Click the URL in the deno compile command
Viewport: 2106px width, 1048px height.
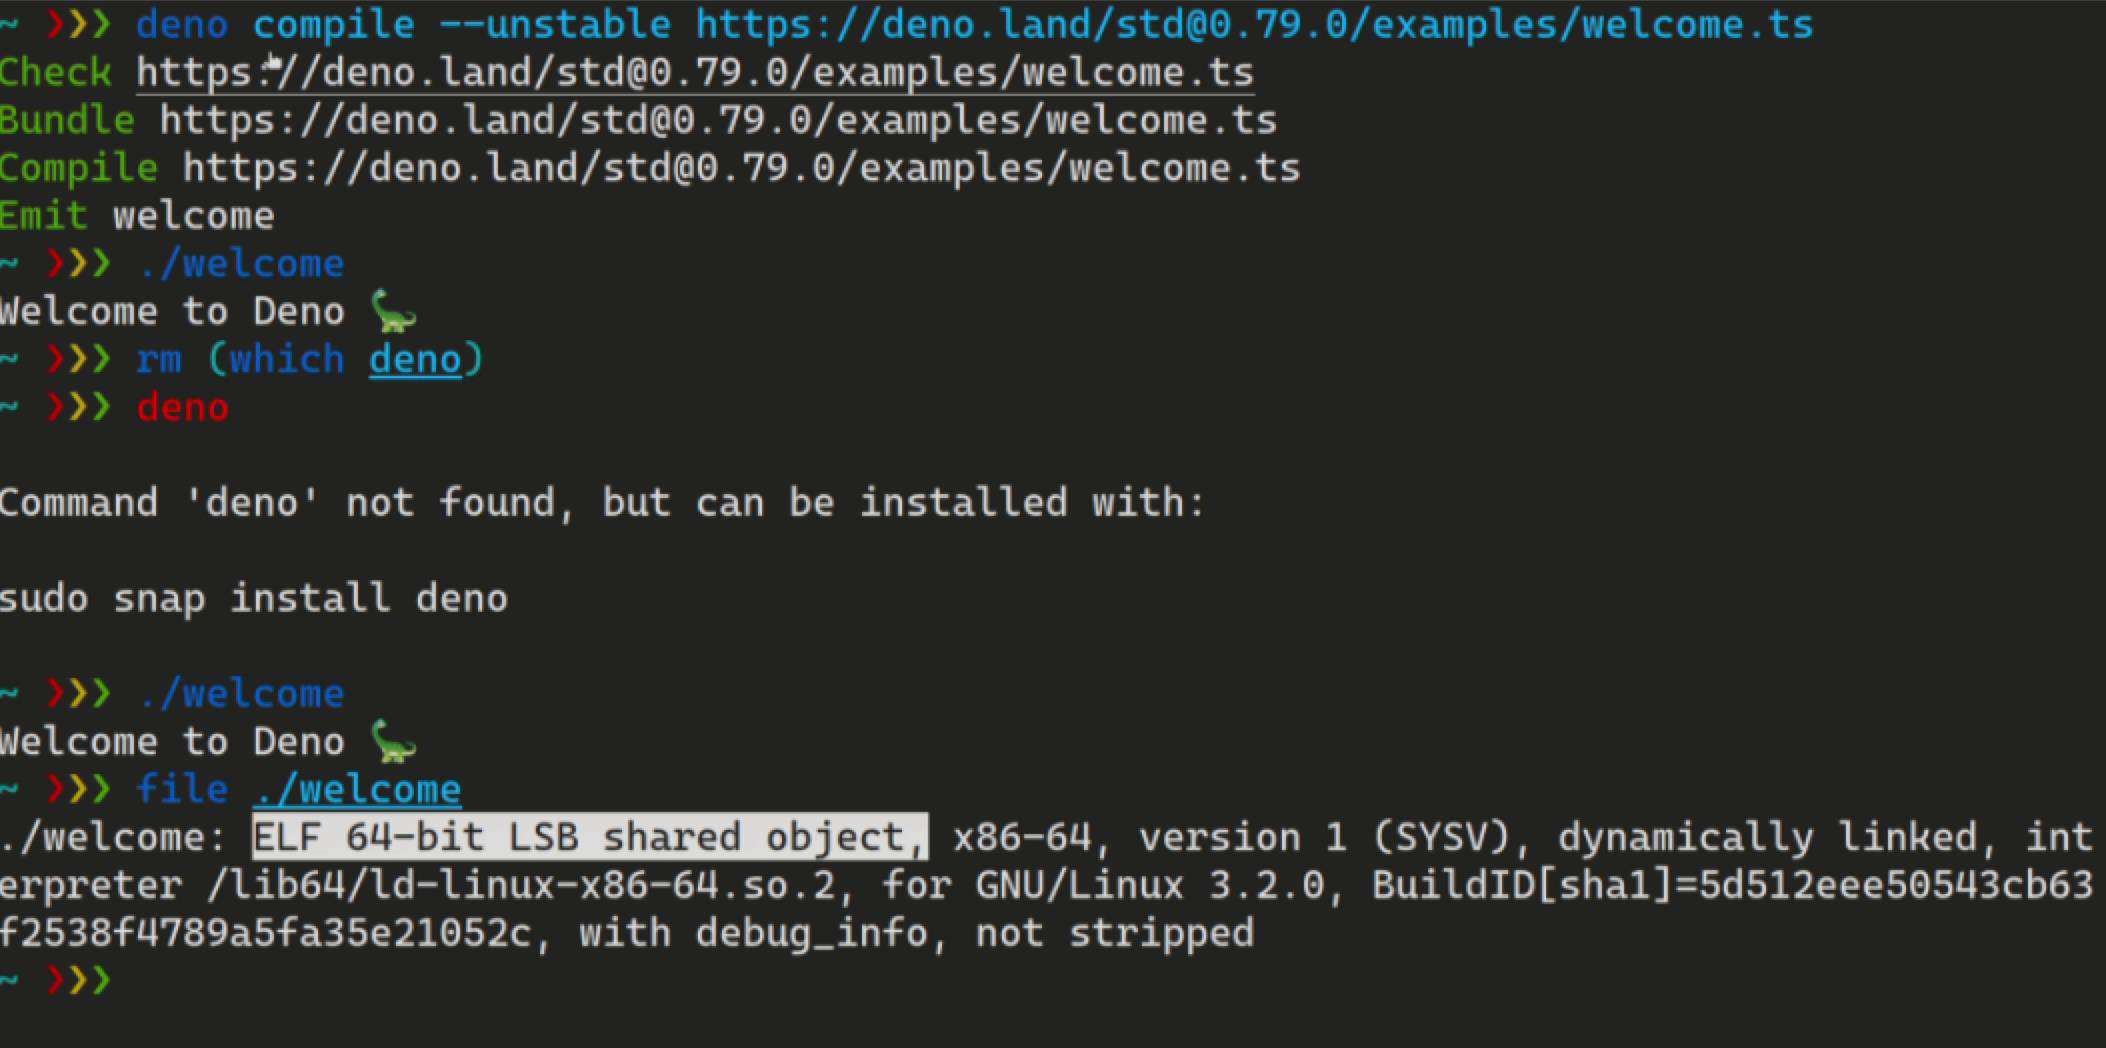coord(1254,24)
